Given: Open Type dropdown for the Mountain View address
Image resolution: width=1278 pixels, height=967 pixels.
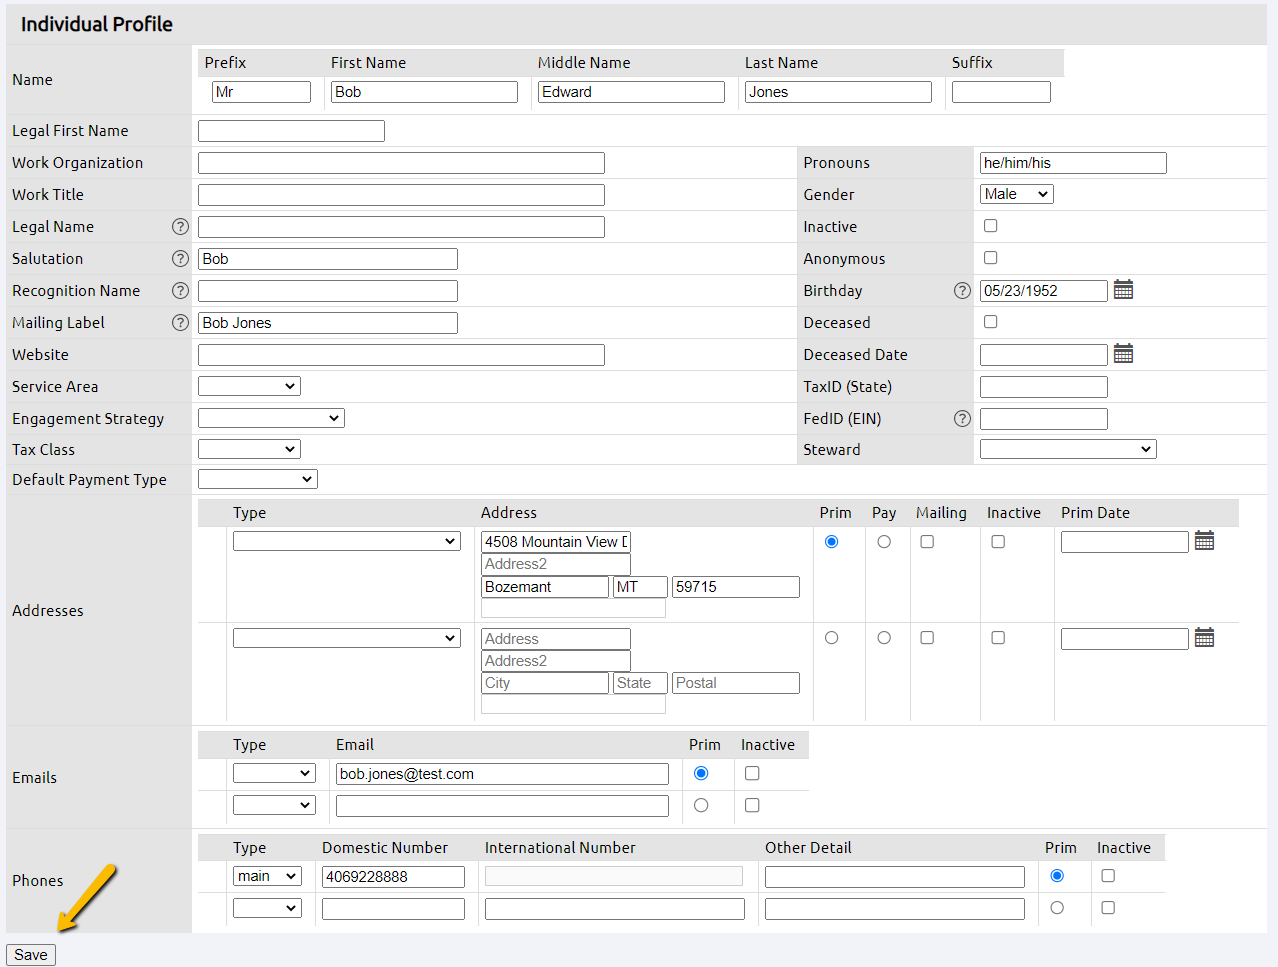Looking at the screenshot, I should tap(347, 541).
